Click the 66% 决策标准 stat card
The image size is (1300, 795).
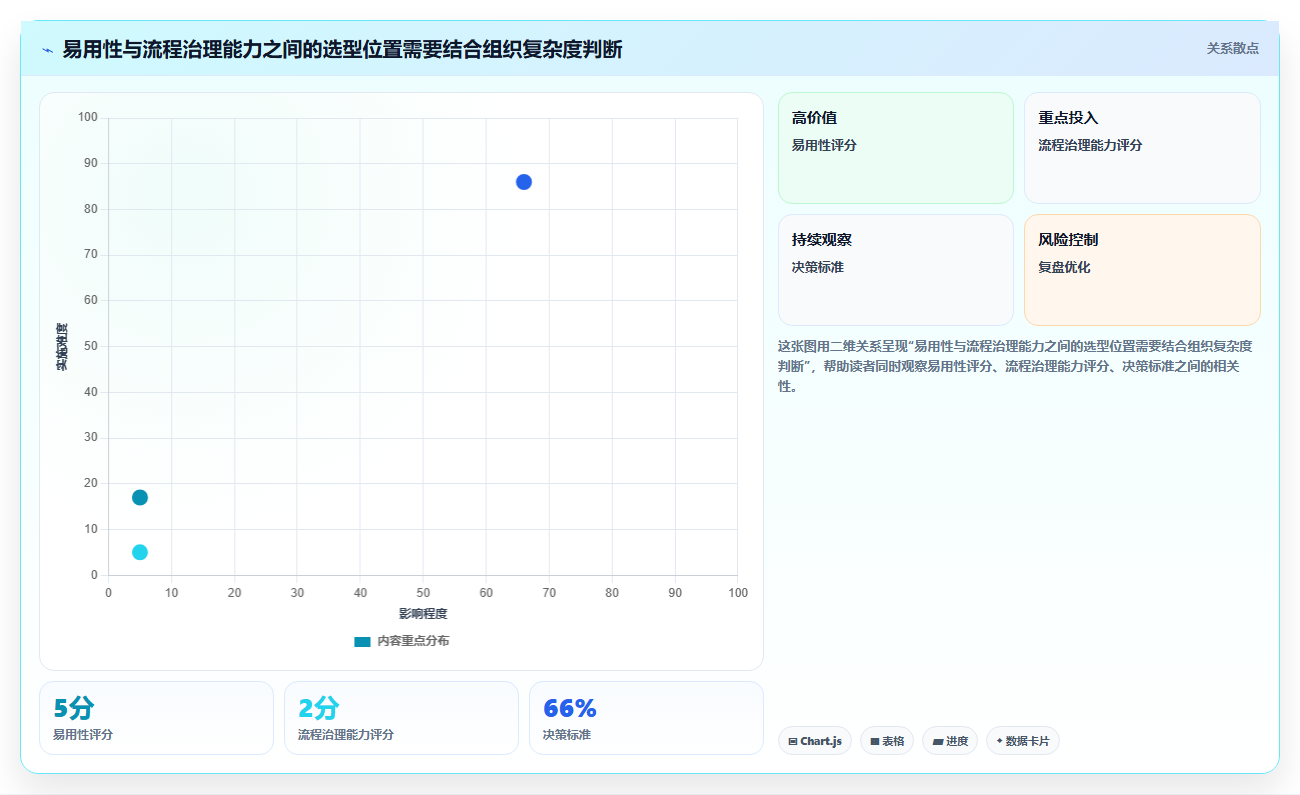[646, 718]
